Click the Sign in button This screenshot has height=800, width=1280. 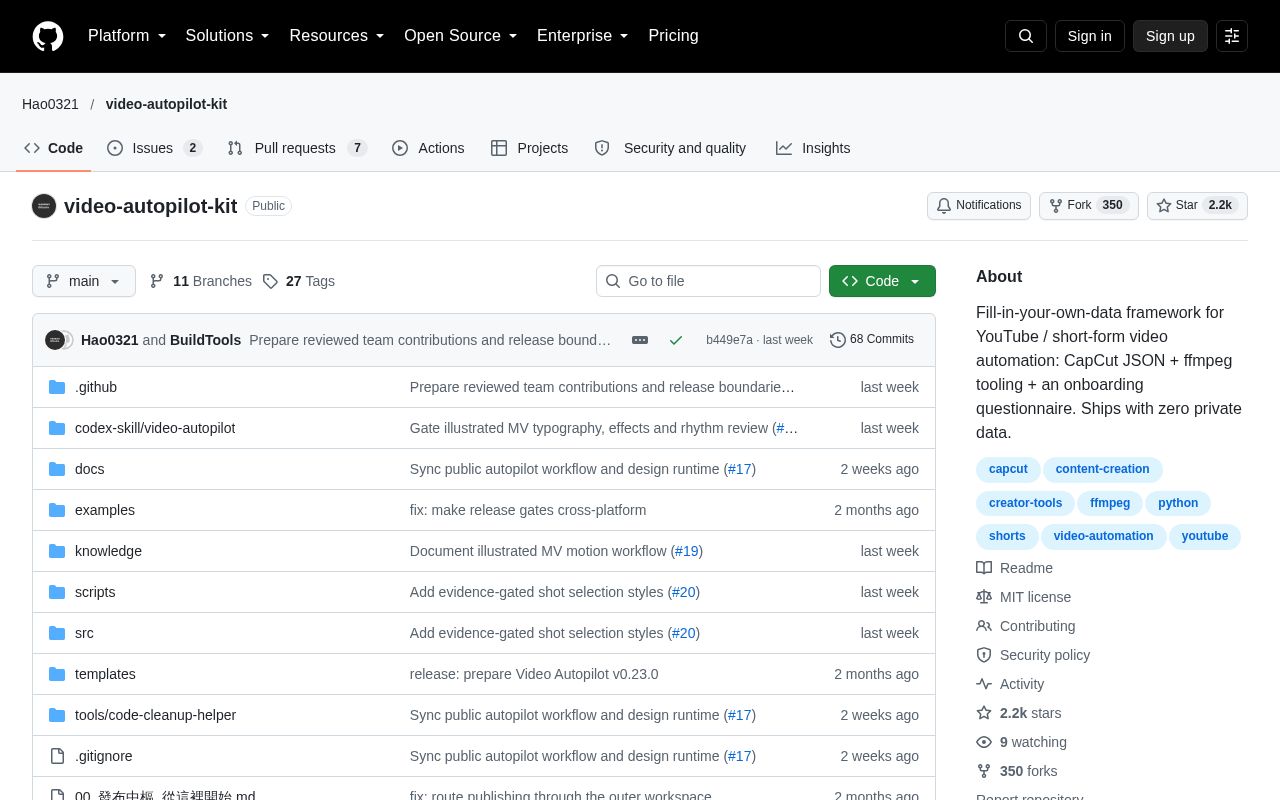[x=1090, y=36]
